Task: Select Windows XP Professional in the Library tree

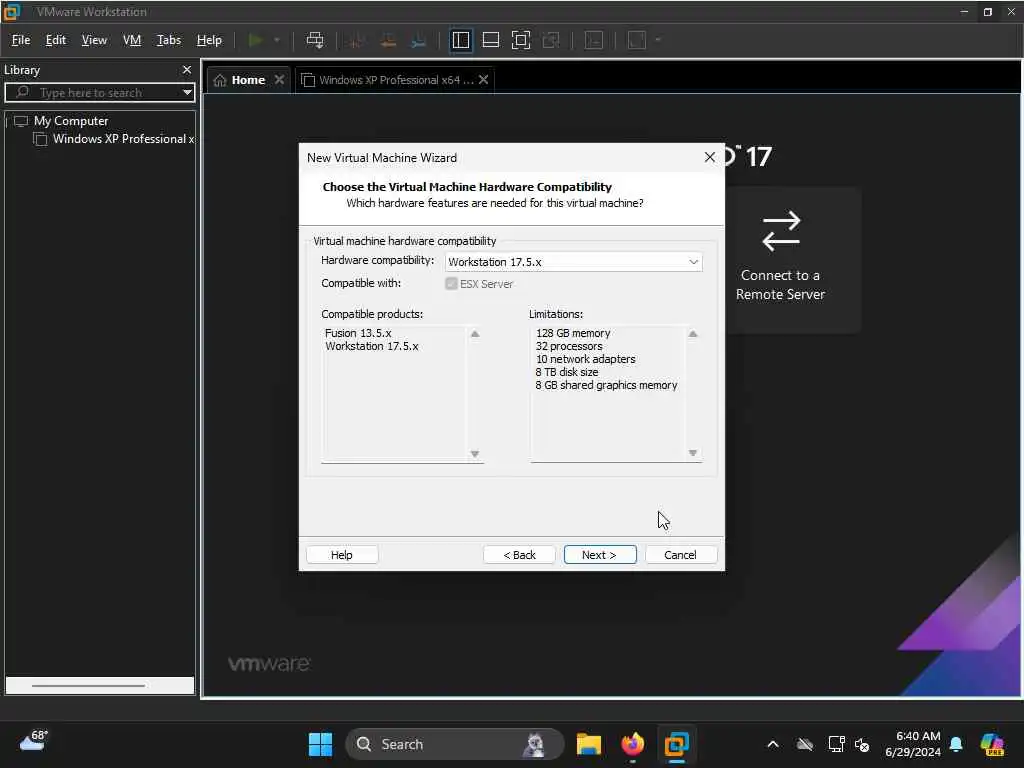Action: [123, 139]
